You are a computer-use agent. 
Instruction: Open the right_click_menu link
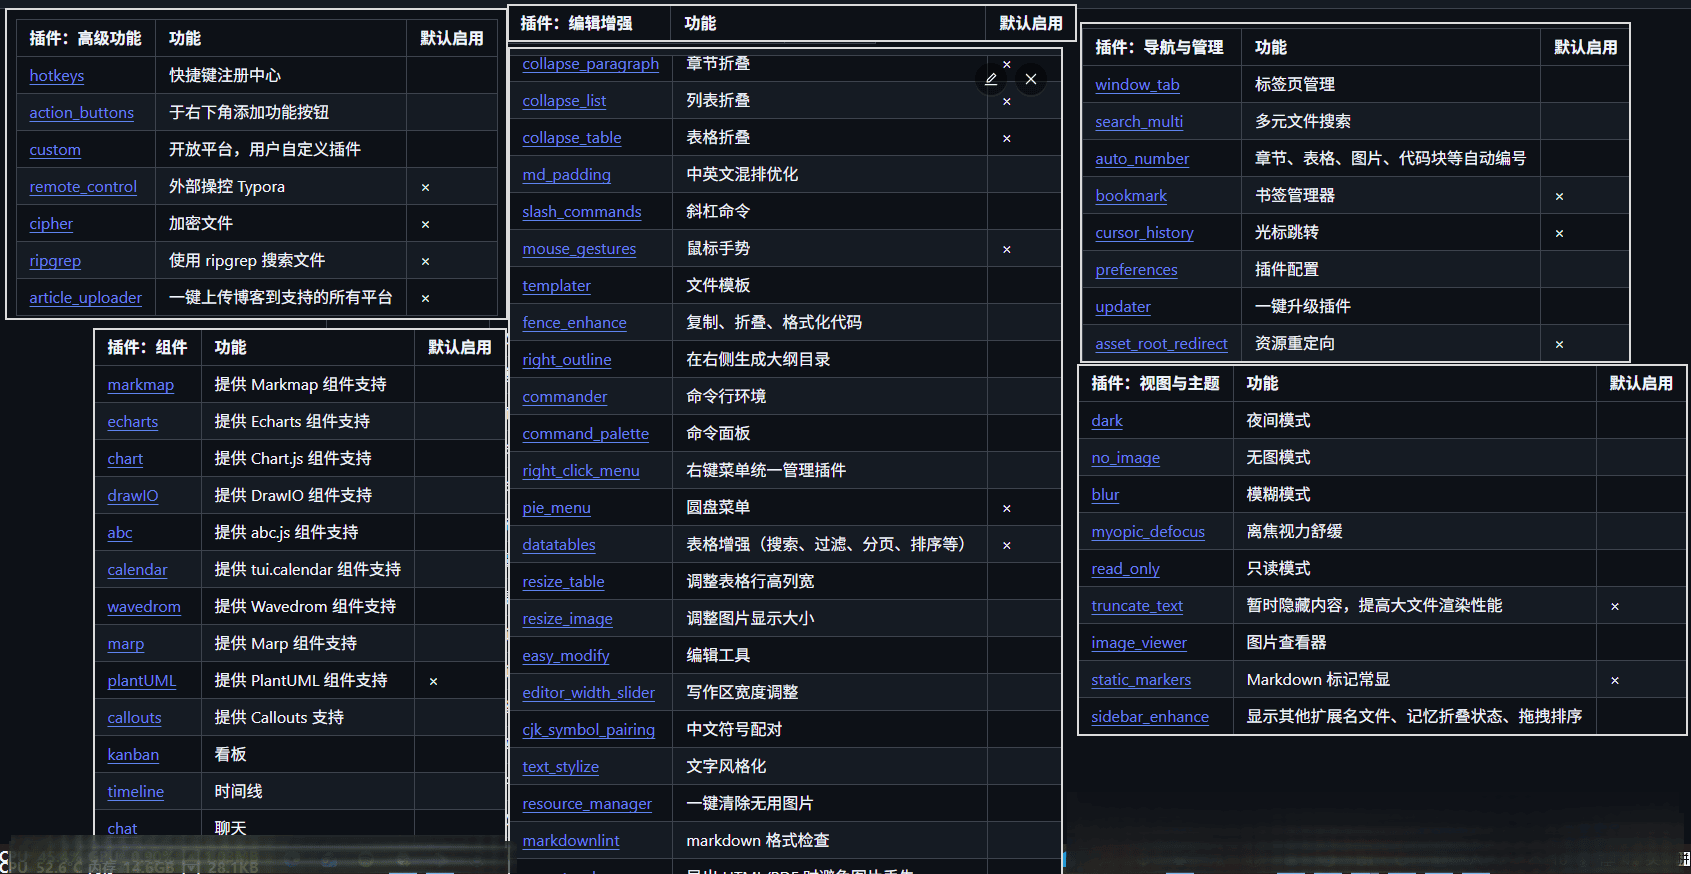tap(581, 471)
